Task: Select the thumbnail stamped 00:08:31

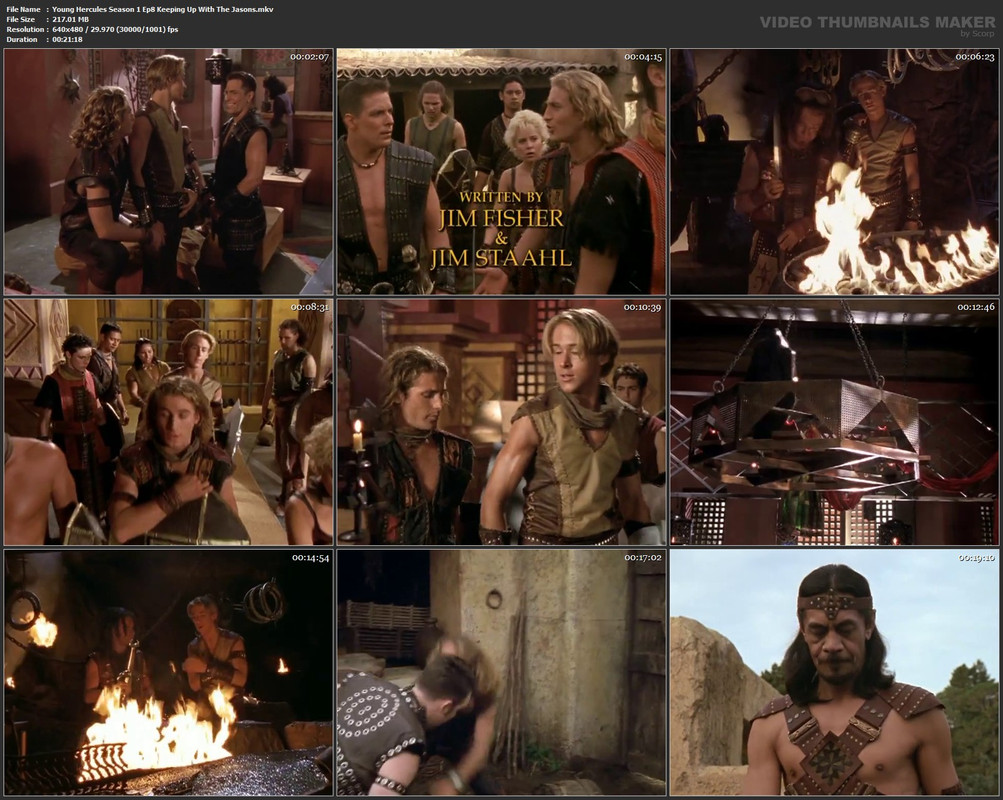Action: click(x=168, y=422)
